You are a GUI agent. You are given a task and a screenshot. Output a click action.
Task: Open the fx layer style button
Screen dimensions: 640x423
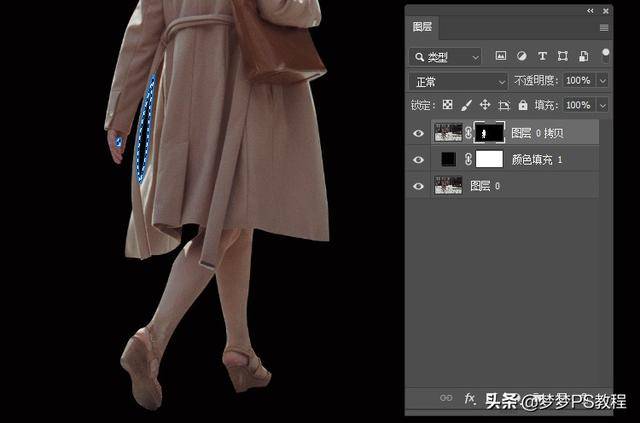click(x=470, y=399)
